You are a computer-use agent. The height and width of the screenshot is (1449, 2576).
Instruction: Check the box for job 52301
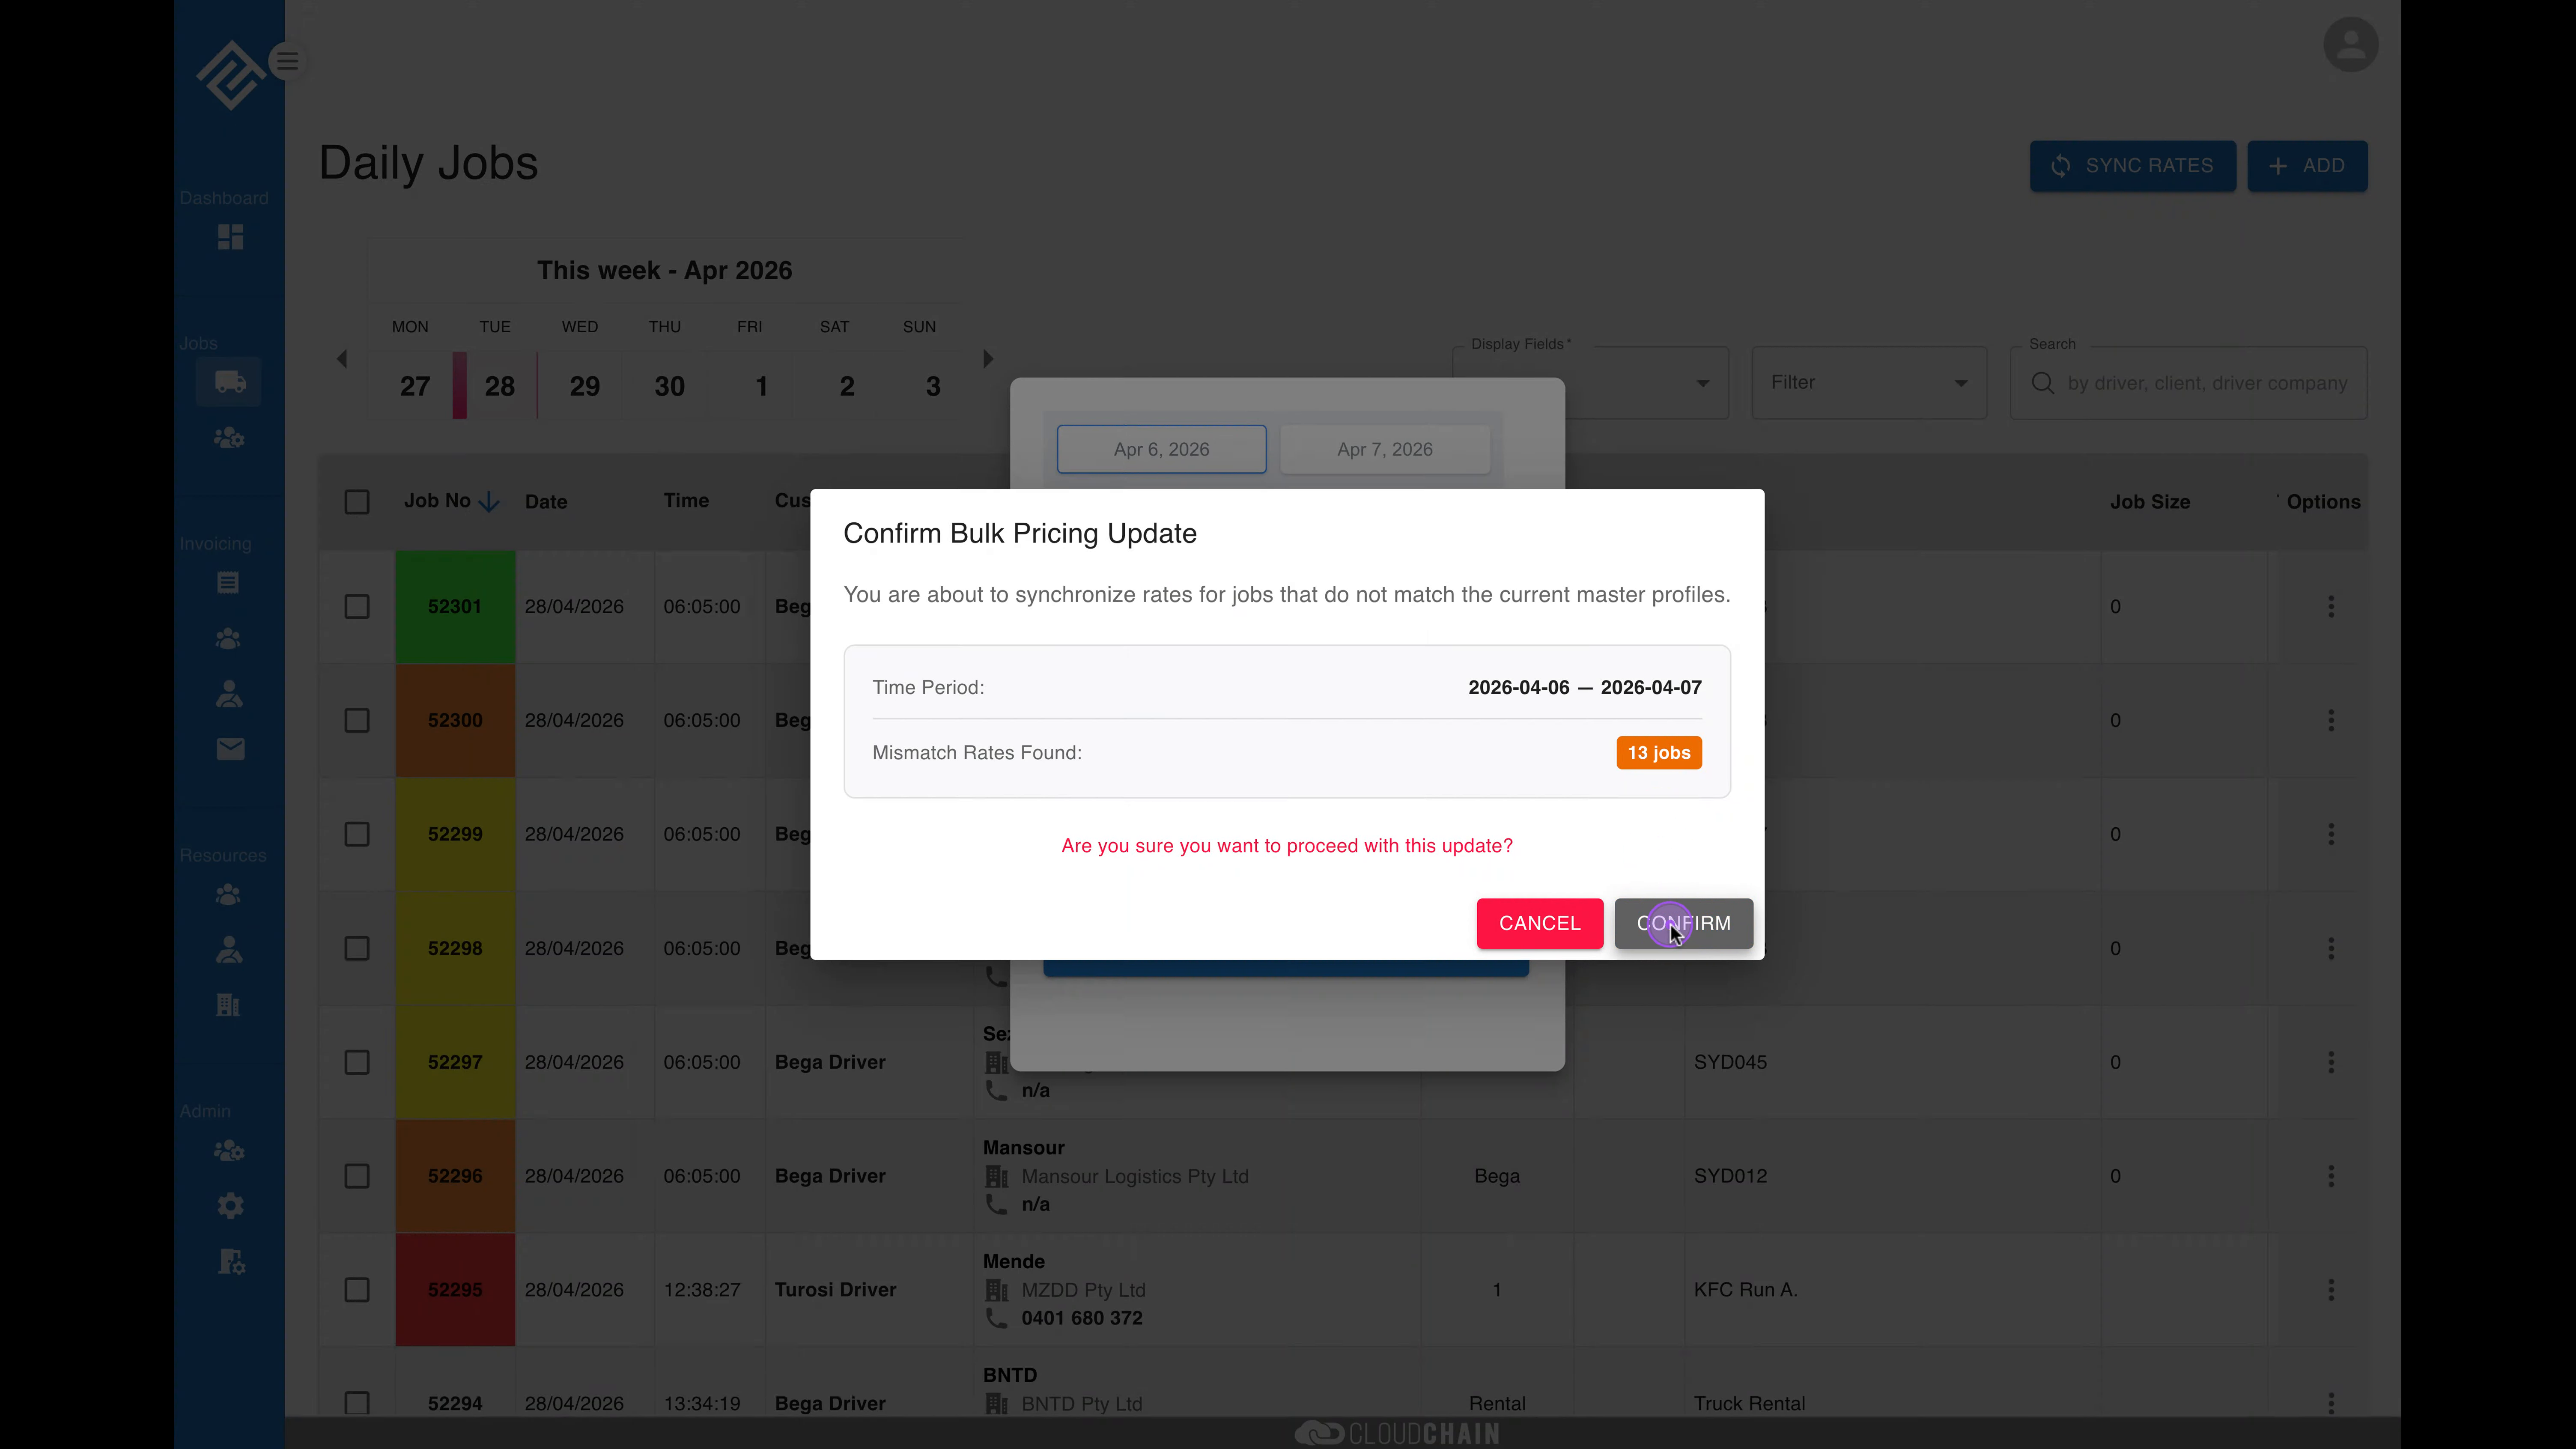click(357, 607)
